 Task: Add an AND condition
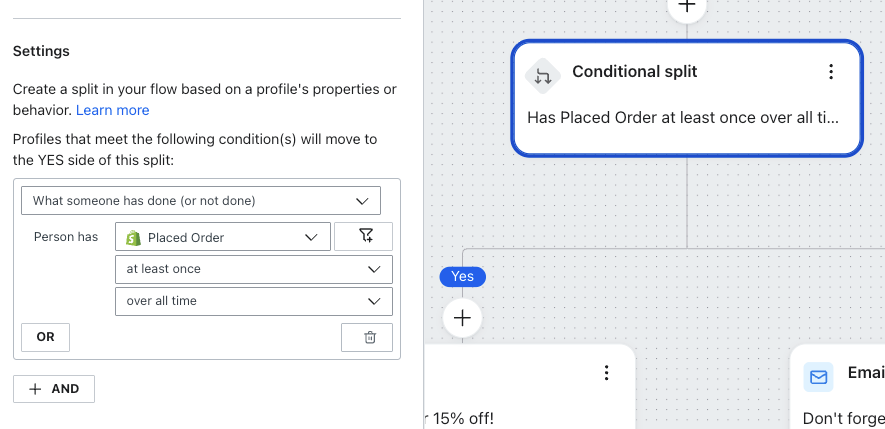pyautogui.click(x=54, y=389)
